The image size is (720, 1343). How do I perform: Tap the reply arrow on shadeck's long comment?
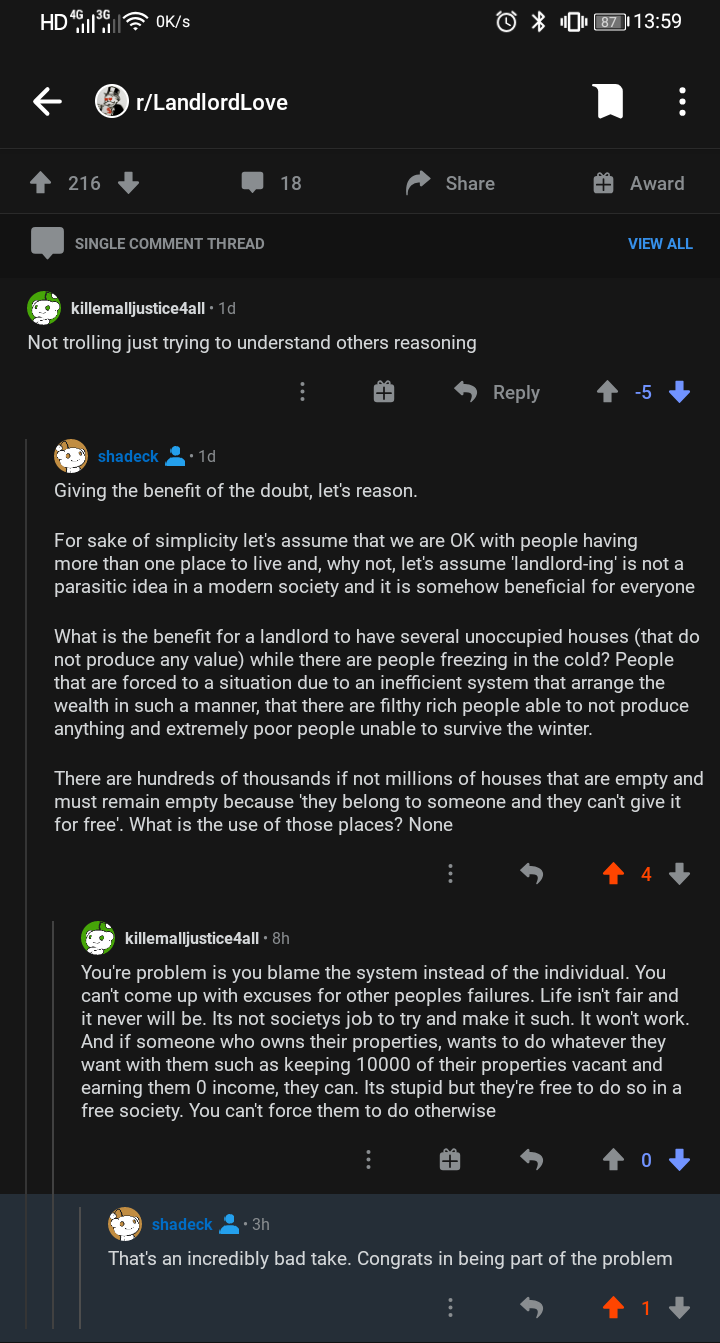pyautogui.click(x=531, y=873)
